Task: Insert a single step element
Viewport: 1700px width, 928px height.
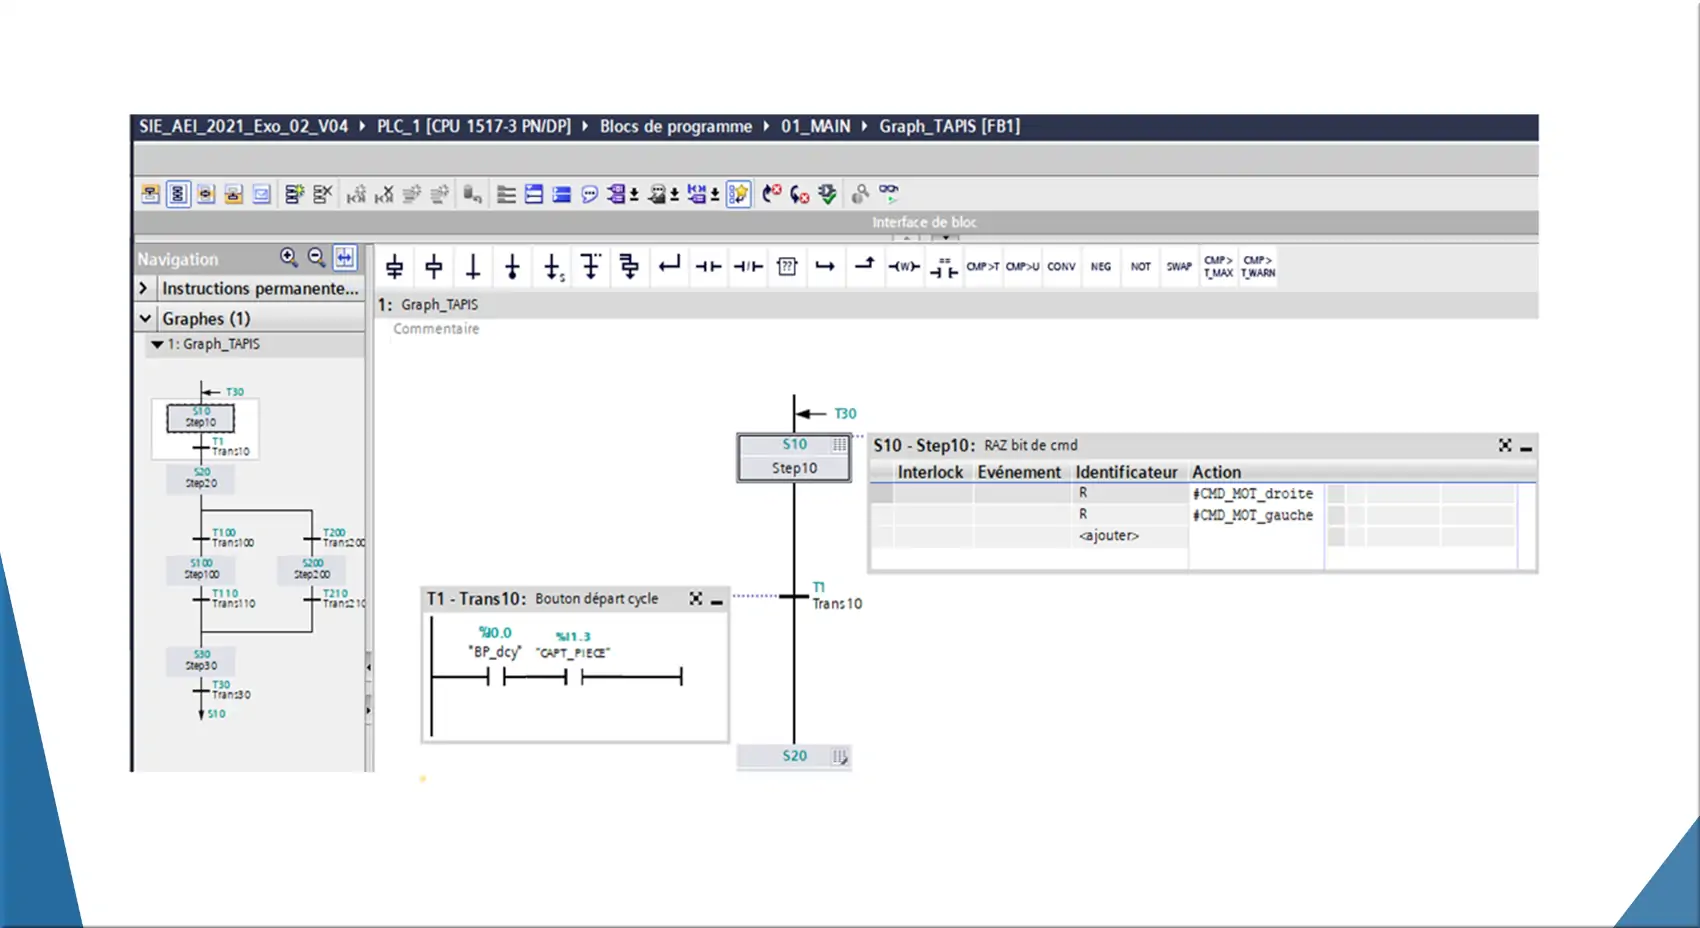Action: [433, 267]
